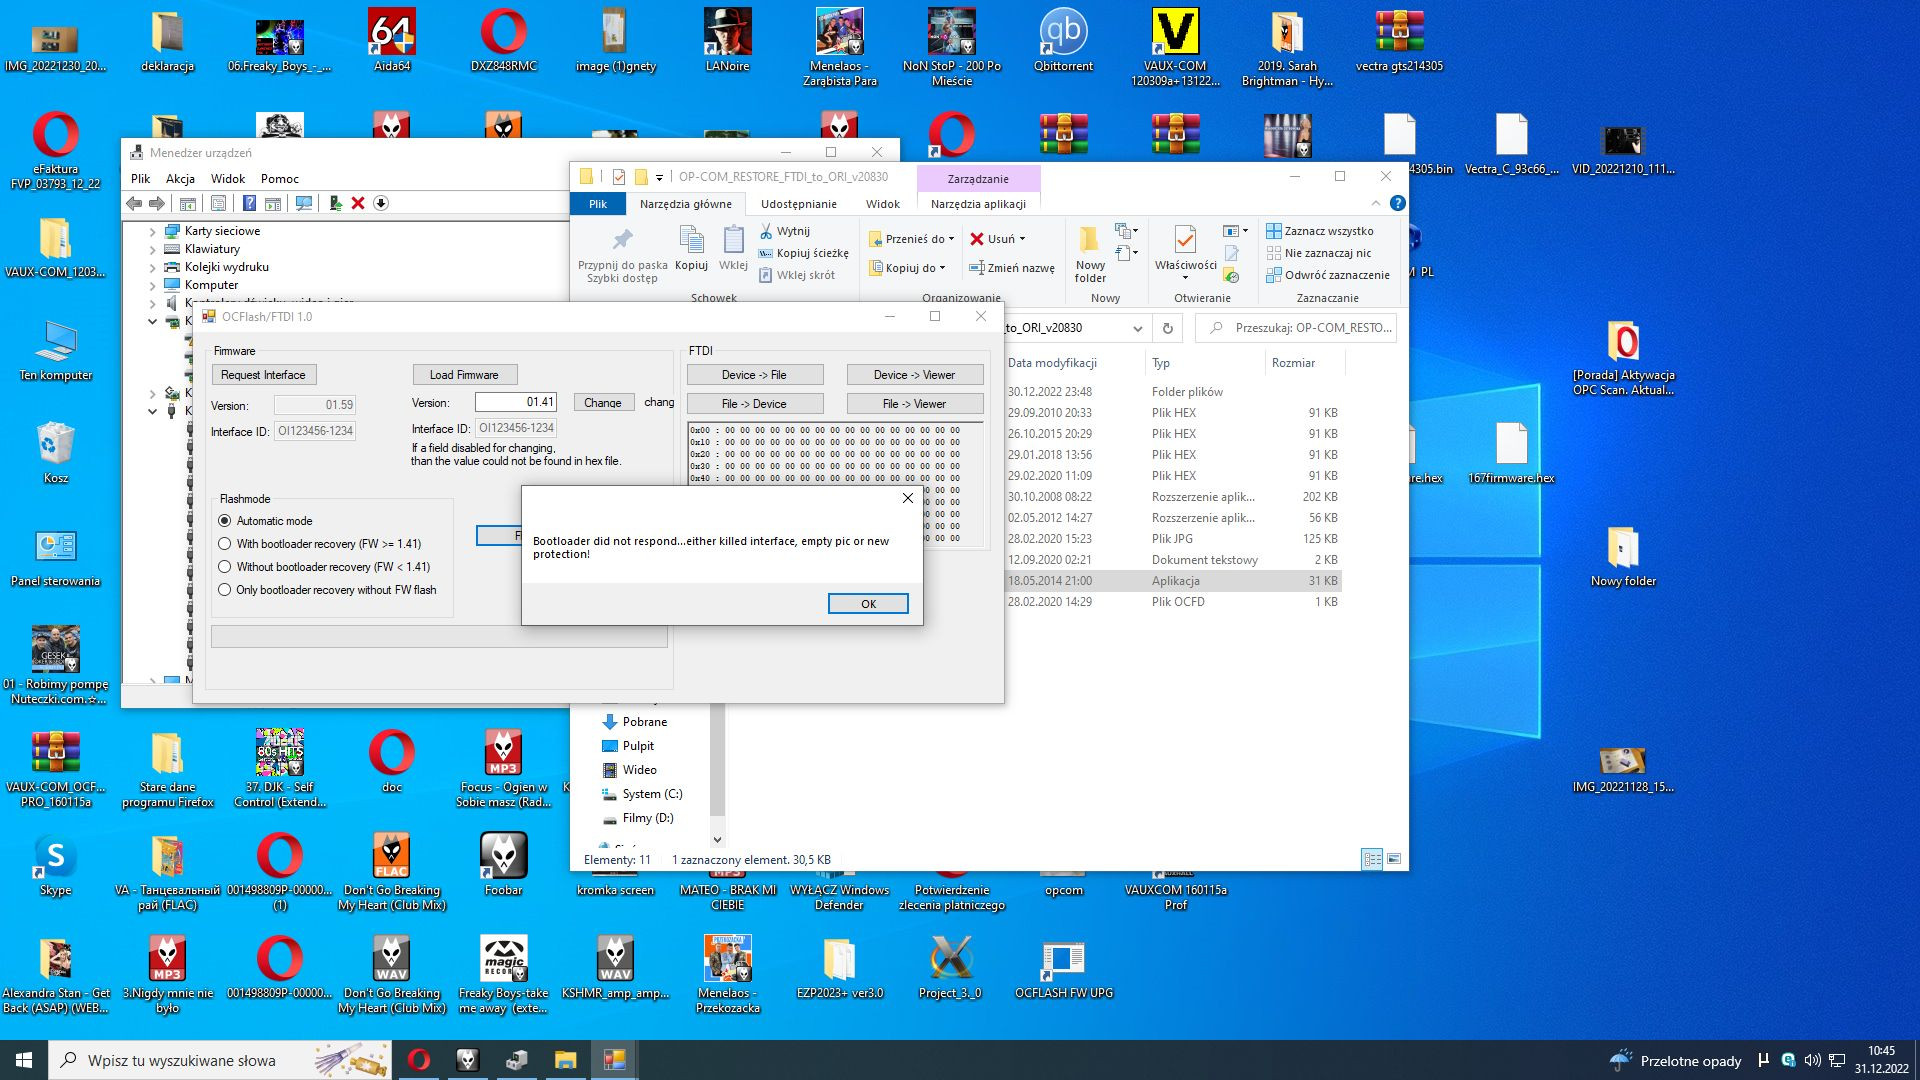Click the volume icon in system tray
This screenshot has height=1080, width=1920.
pos(1812,1060)
